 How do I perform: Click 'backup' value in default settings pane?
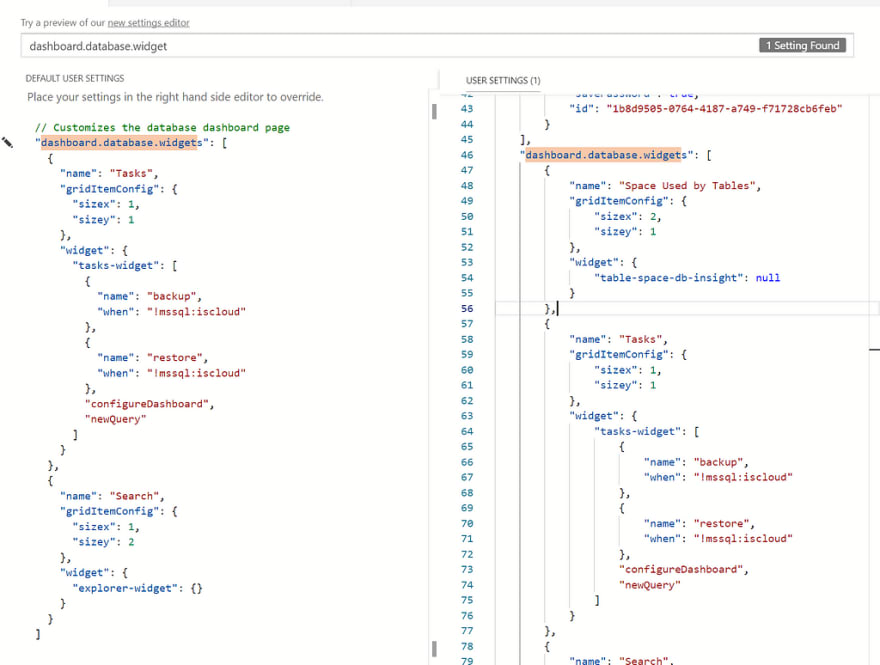[171, 296]
